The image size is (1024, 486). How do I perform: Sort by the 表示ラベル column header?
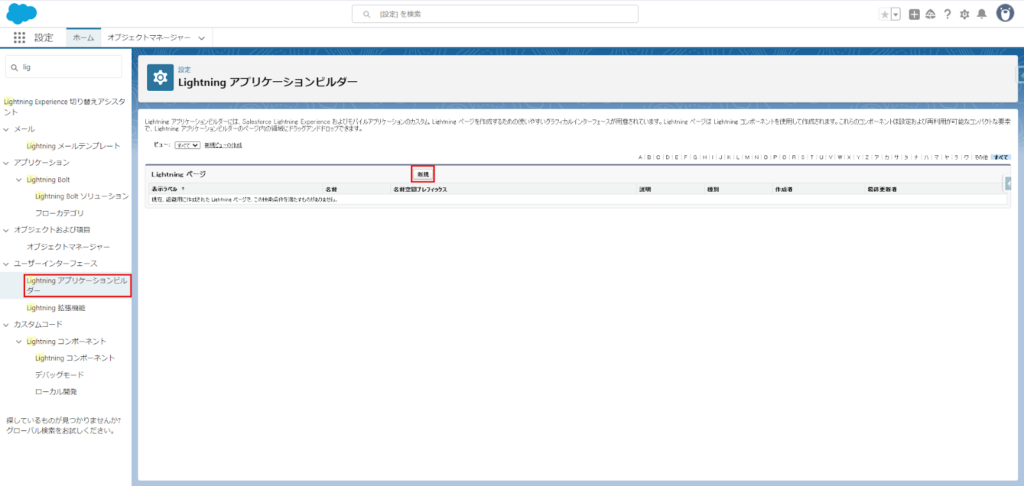[166, 189]
